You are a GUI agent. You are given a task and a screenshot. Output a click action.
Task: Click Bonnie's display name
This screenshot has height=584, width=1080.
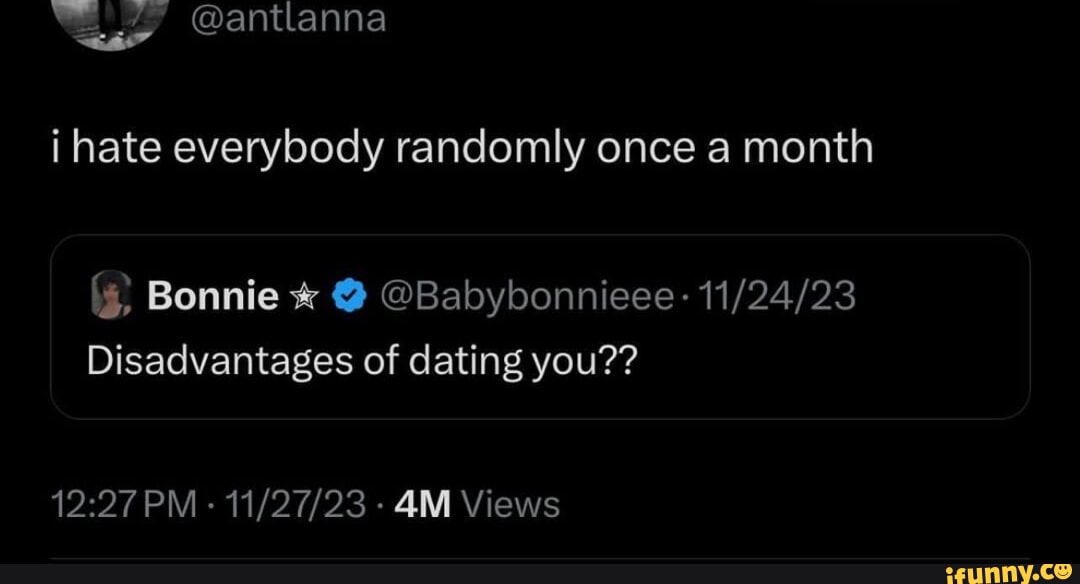213,294
